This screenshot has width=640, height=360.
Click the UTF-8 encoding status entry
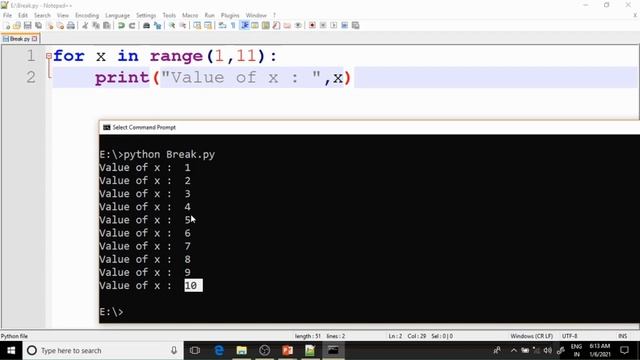point(570,336)
